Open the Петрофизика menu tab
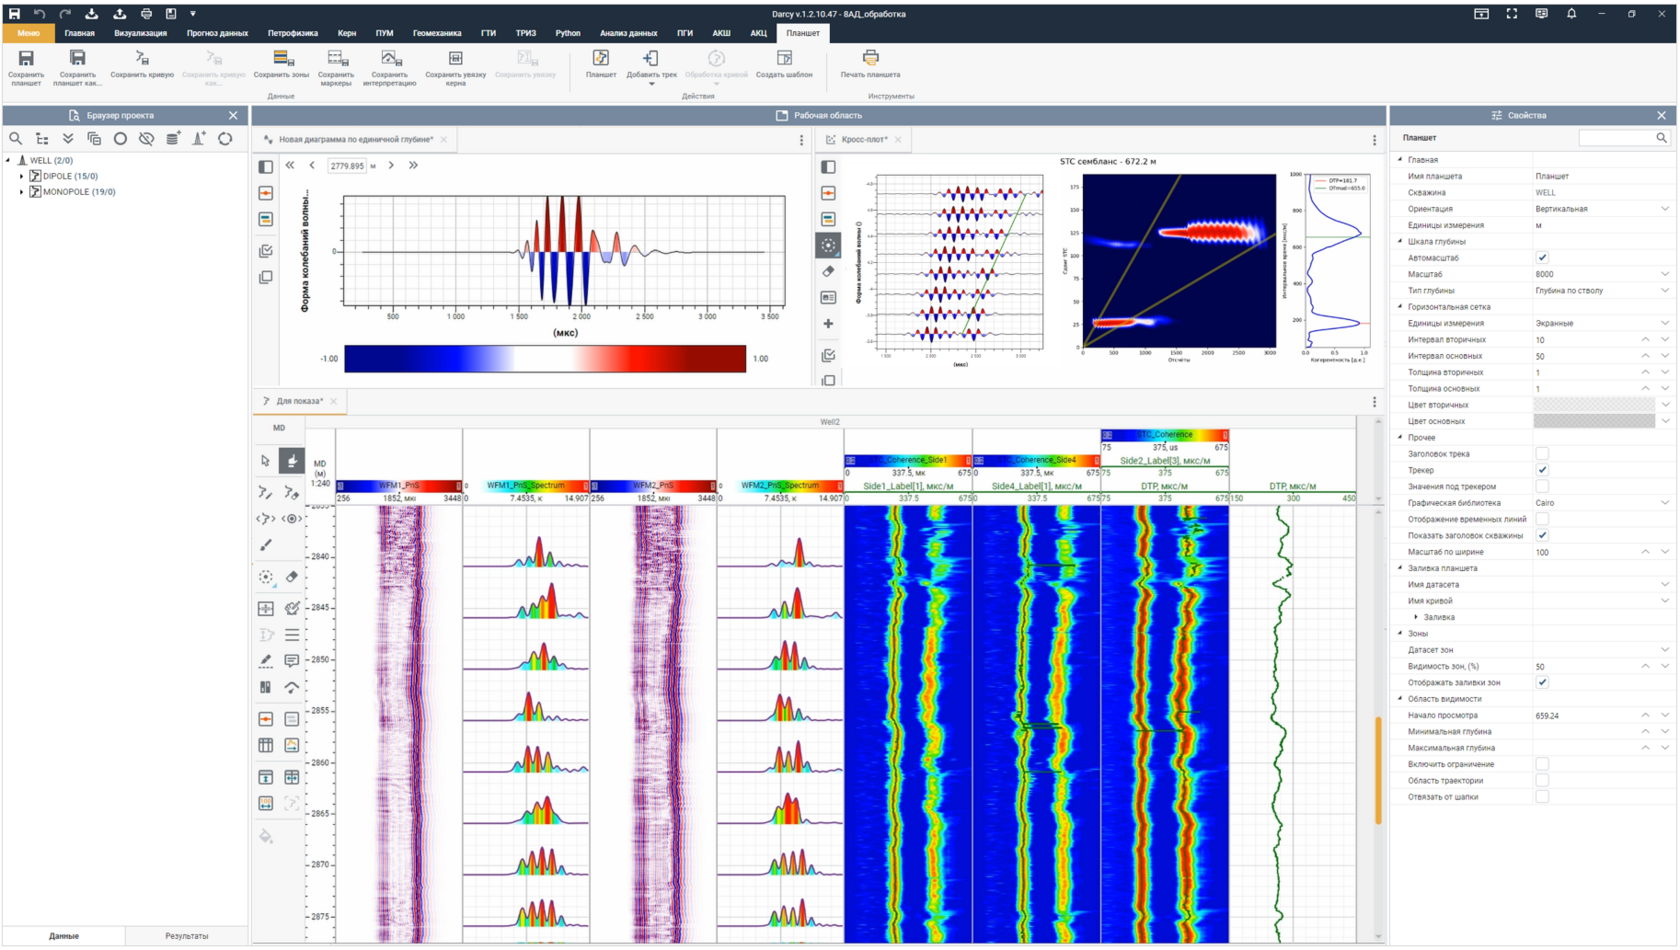Image resolution: width=1680 pixels, height=950 pixels. pos(292,33)
